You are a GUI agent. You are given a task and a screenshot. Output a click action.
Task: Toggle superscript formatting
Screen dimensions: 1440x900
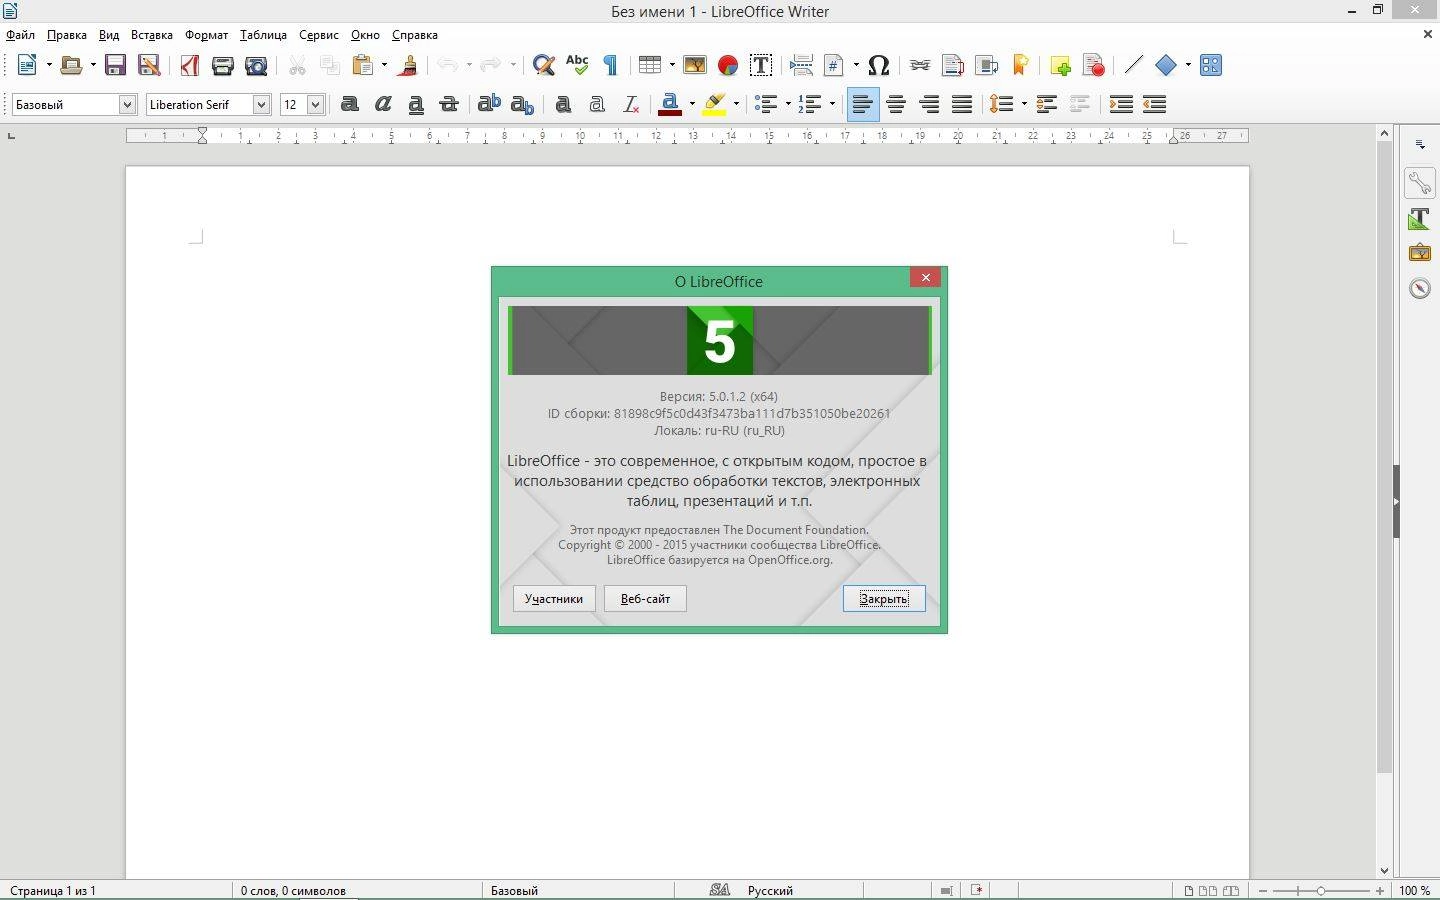click(x=489, y=104)
